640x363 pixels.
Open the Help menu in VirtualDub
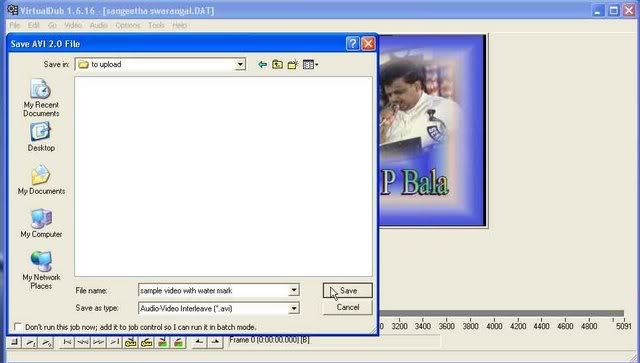[179, 25]
